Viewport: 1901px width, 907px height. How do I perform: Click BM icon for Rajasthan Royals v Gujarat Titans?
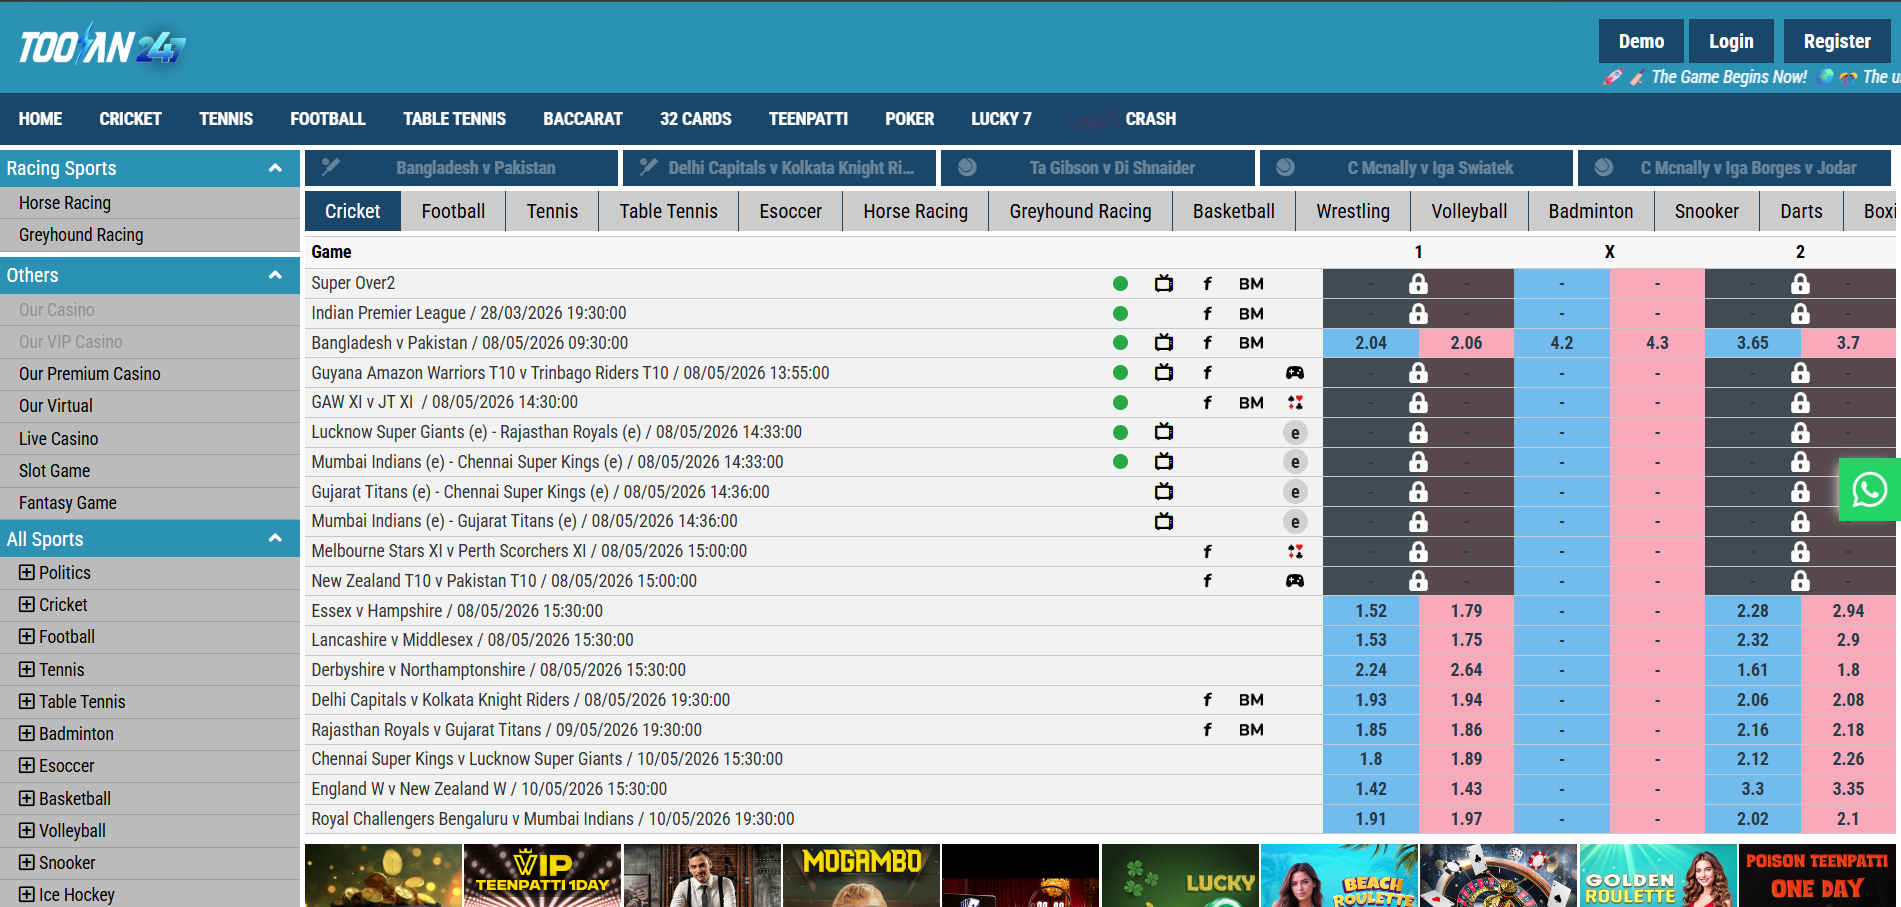[x=1251, y=729]
